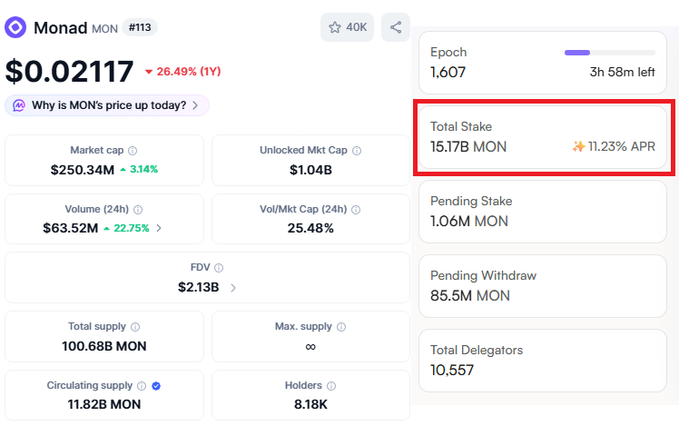This screenshot has height=426, width=679.
Task: Click the '3h 58m left' epoch text
Action: [x=622, y=72]
